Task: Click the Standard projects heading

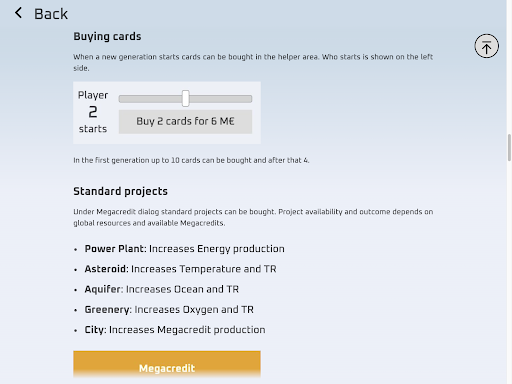Action: (x=120, y=191)
